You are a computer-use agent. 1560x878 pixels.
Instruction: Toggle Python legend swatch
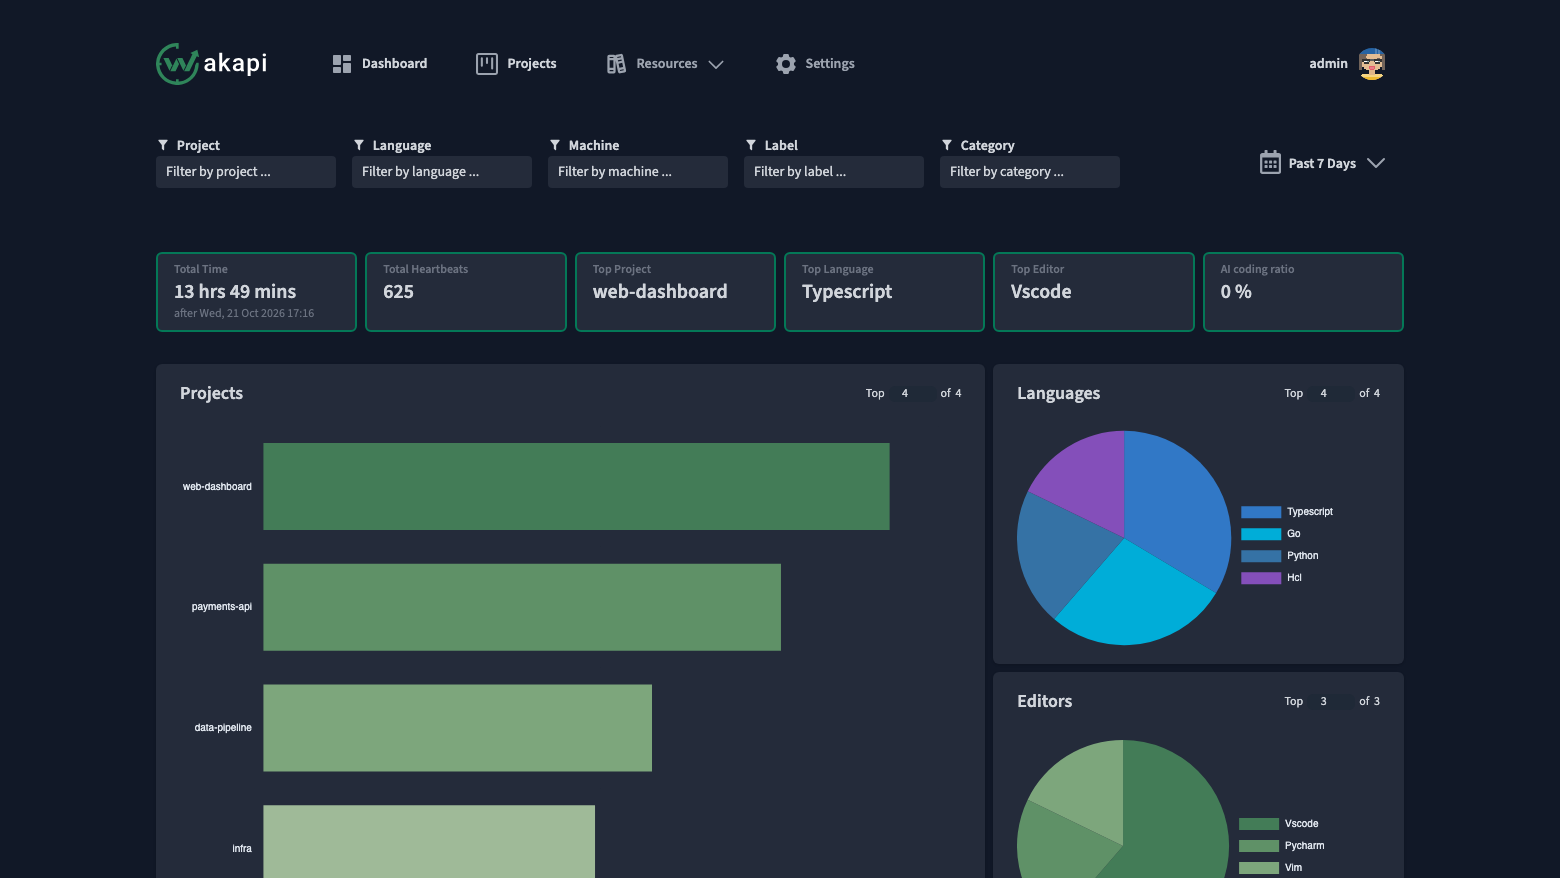[x=1261, y=556]
